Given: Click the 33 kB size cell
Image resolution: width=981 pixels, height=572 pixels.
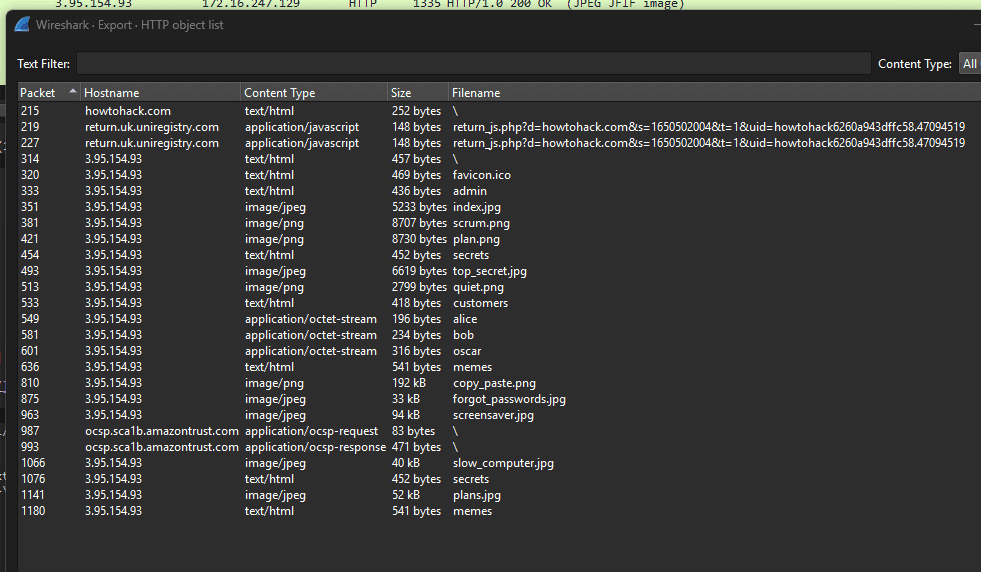Looking at the screenshot, I should (406, 399).
